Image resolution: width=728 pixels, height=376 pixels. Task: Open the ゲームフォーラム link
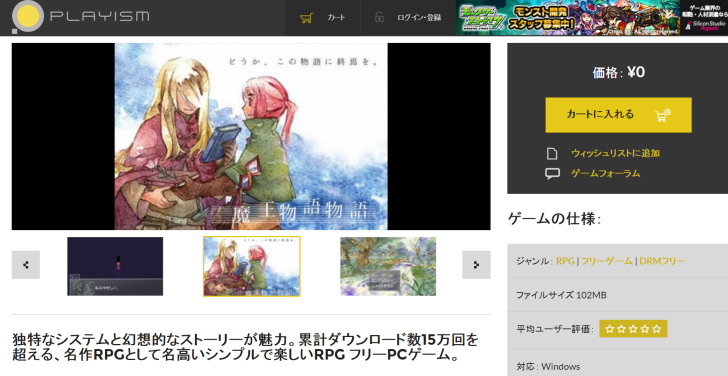click(x=605, y=174)
